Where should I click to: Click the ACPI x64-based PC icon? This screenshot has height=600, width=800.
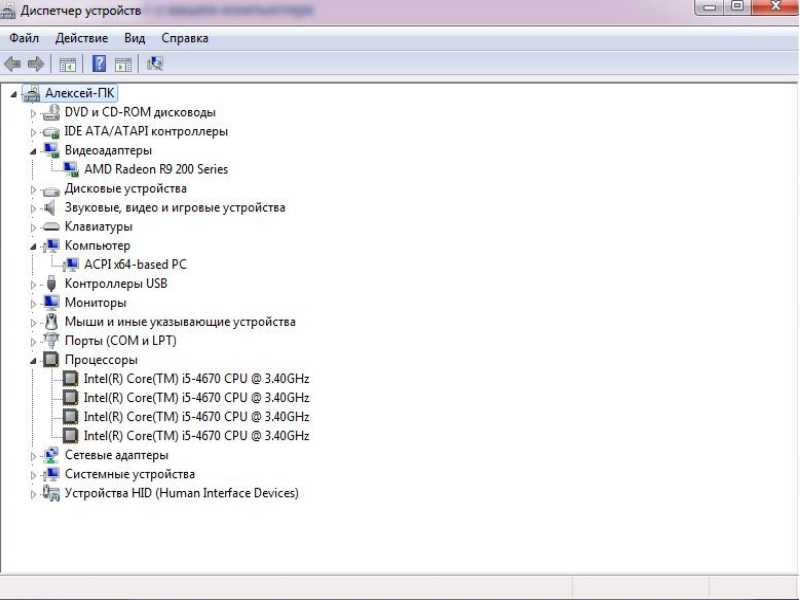pyautogui.click(x=71, y=264)
